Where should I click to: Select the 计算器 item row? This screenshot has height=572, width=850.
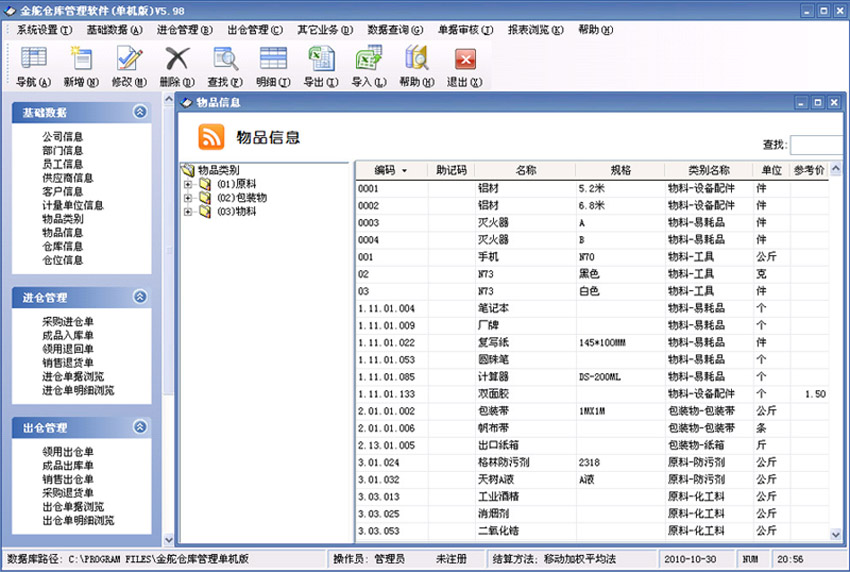coord(592,377)
